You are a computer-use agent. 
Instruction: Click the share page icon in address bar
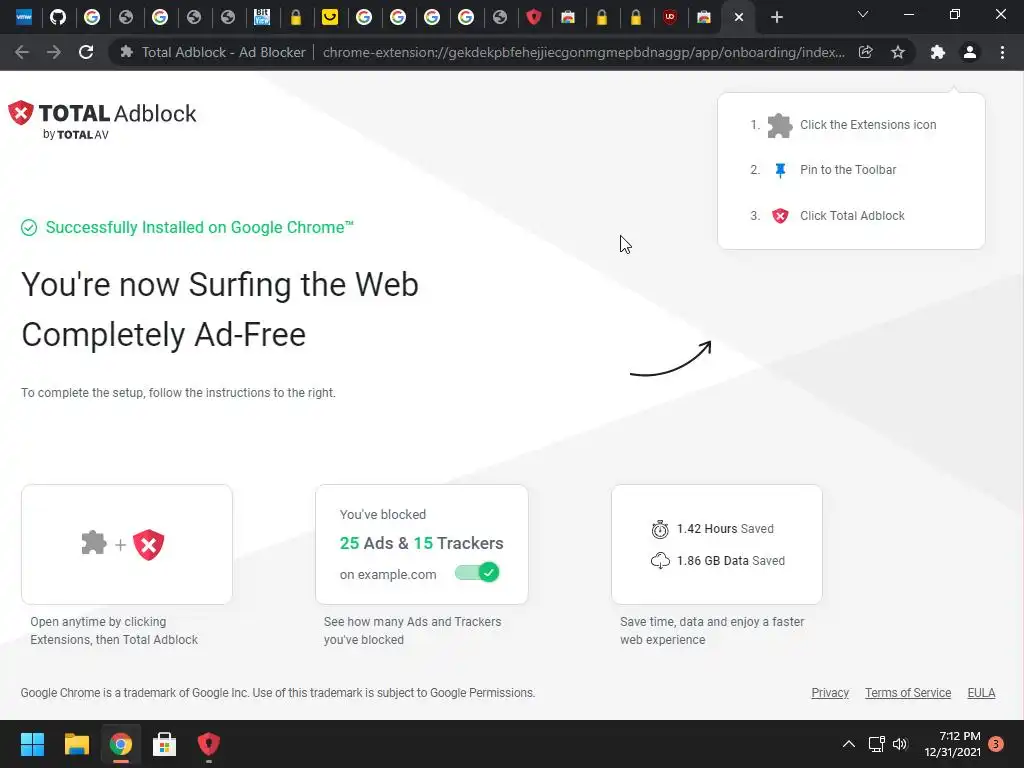866,52
